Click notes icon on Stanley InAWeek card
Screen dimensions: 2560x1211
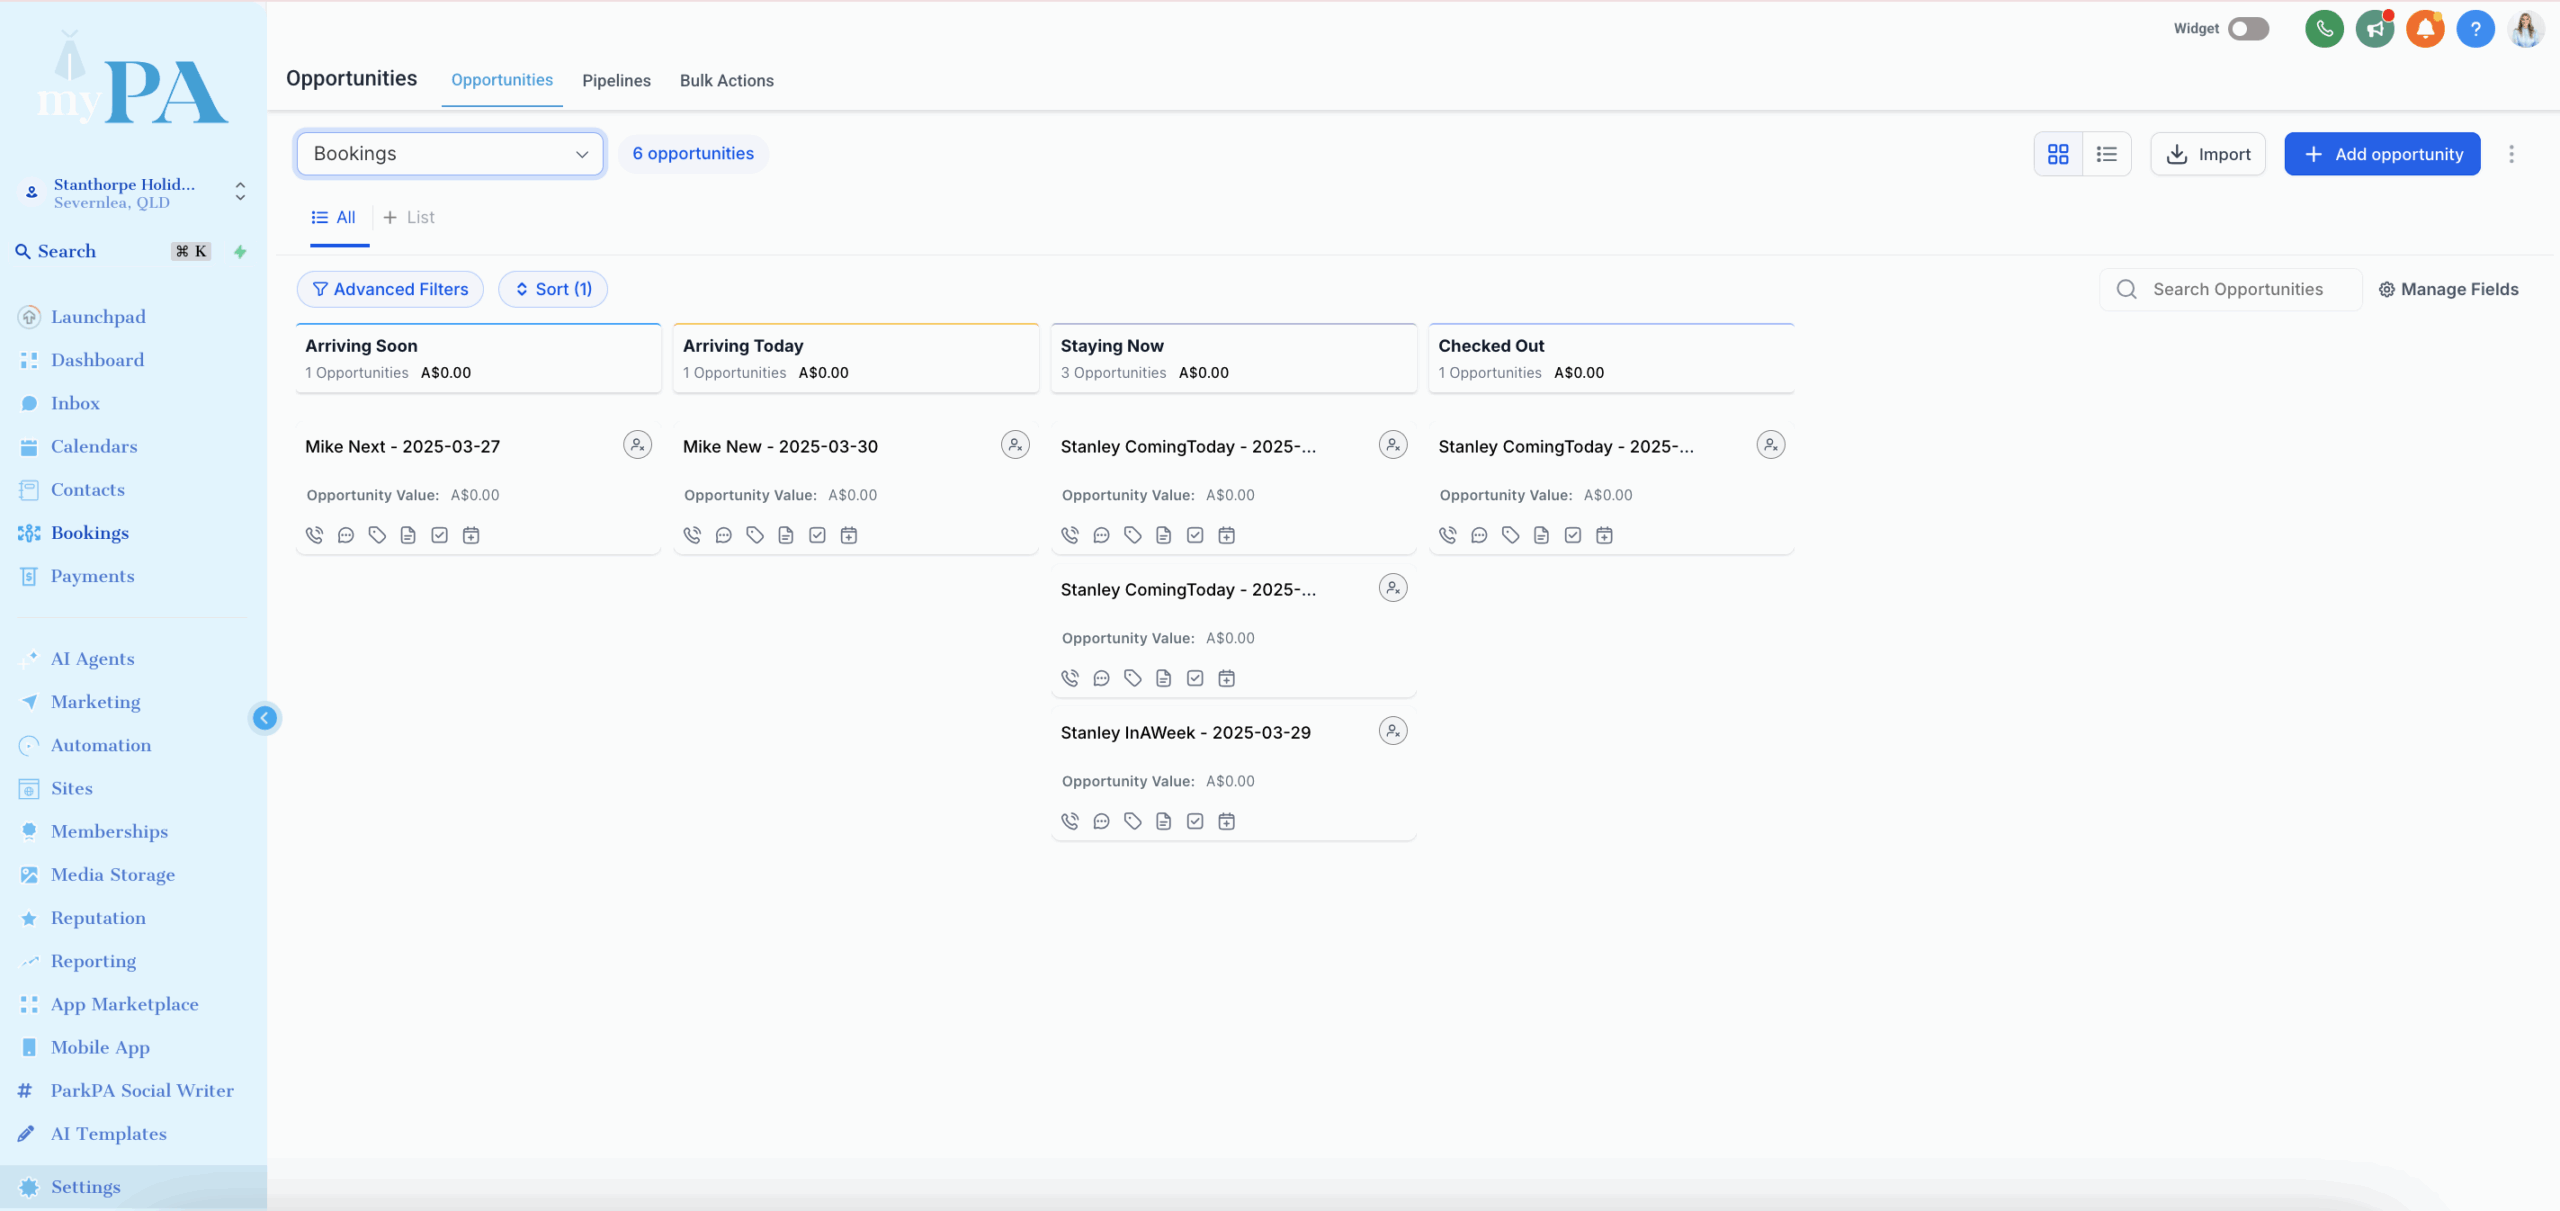[x=1163, y=821]
